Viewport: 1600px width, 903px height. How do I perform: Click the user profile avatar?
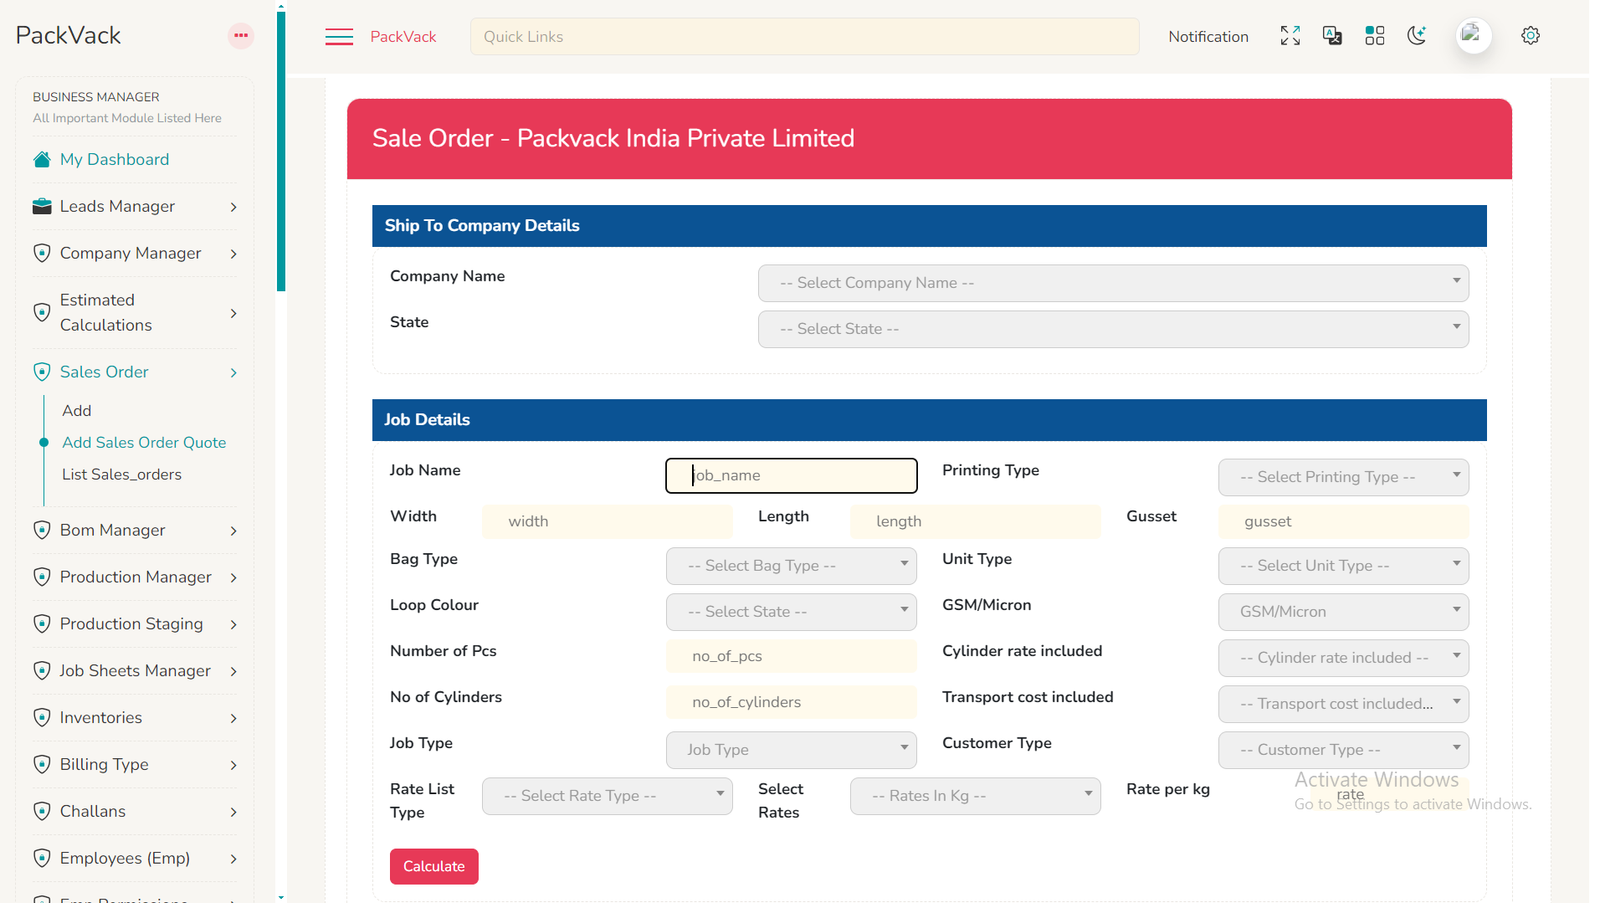coord(1473,36)
